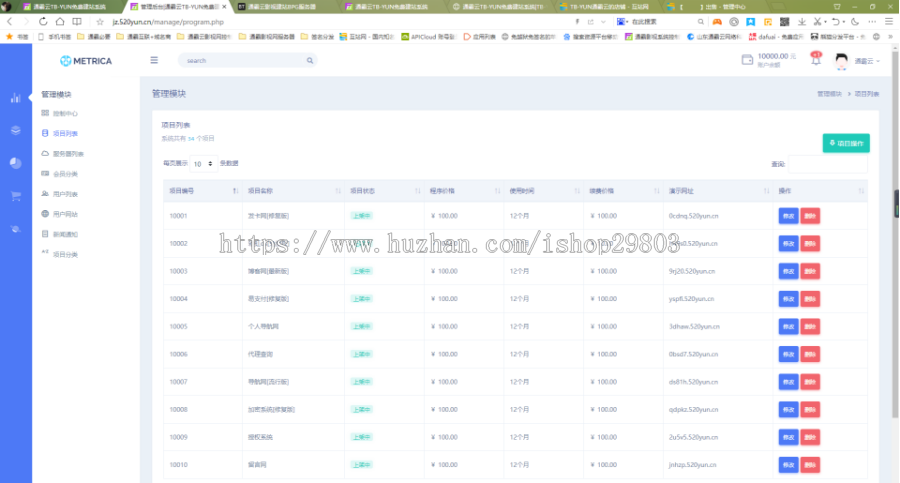The image size is (900, 483).
Task: Click blue edit button for project 10010
Action: tap(788, 465)
